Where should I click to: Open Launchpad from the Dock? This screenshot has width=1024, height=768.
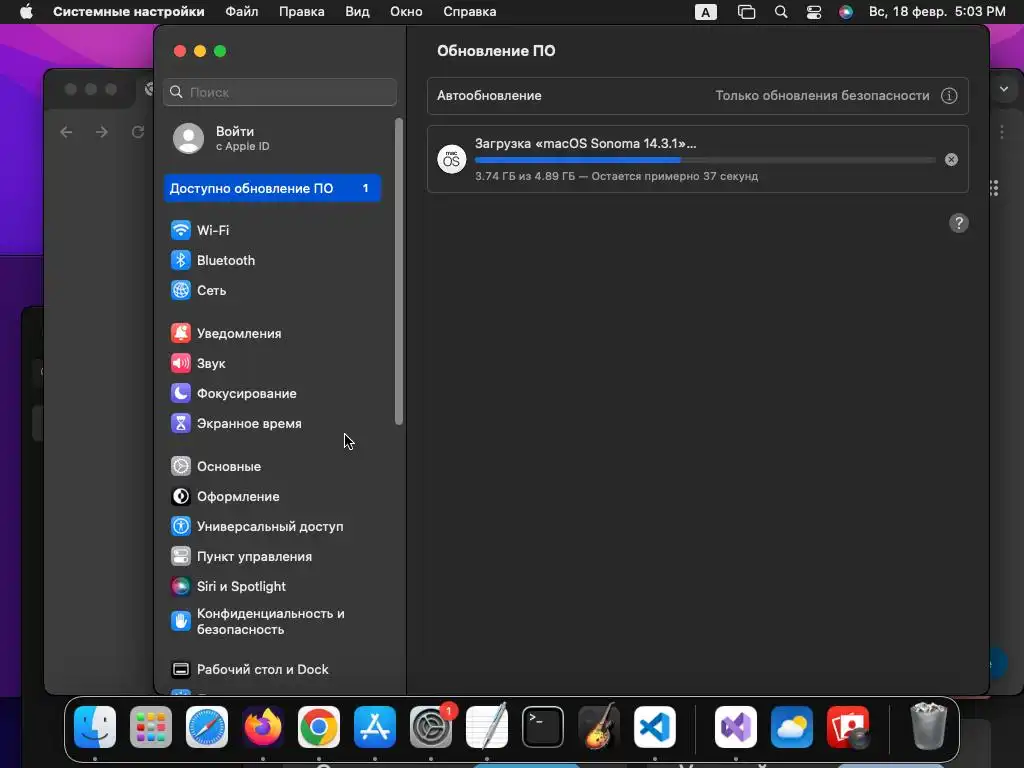(x=151, y=727)
